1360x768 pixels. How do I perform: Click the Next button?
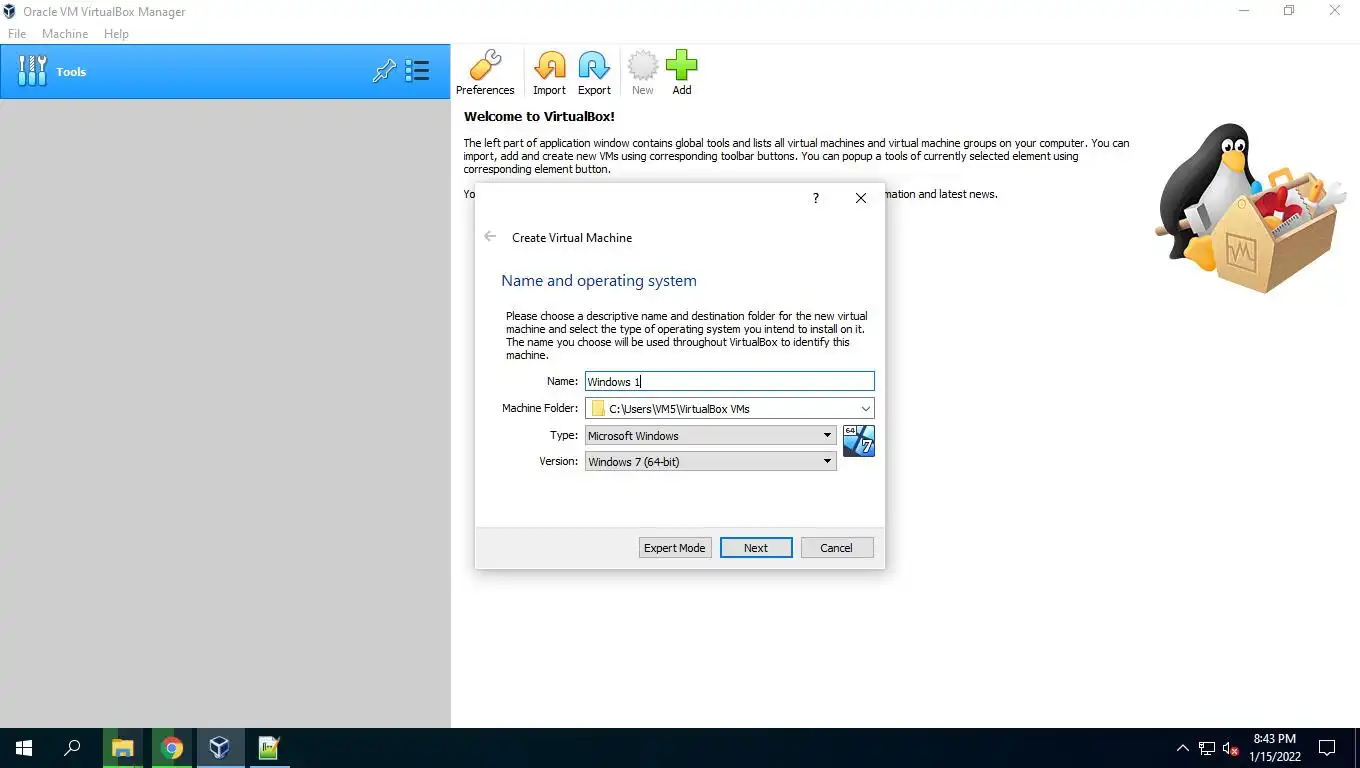[756, 548]
